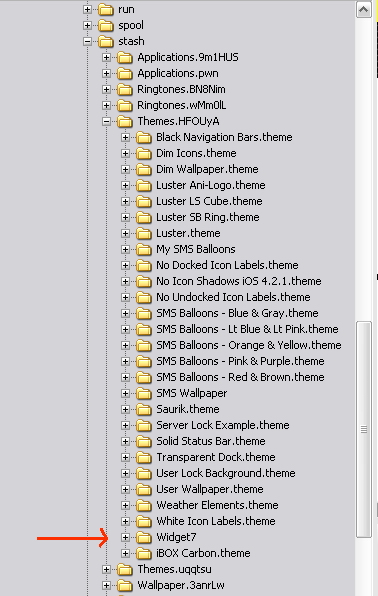Click the Luster Ani-Logo.theme folder icon
This screenshot has width=378, height=596.
(x=144, y=185)
